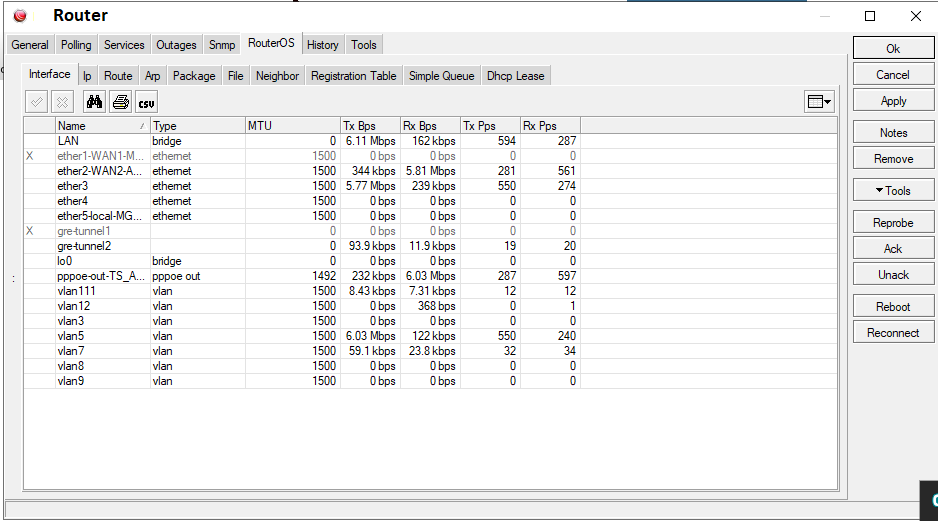The width and height of the screenshot is (938, 521).
Task: Click the Reprobe button
Action: tap(893, 223)
